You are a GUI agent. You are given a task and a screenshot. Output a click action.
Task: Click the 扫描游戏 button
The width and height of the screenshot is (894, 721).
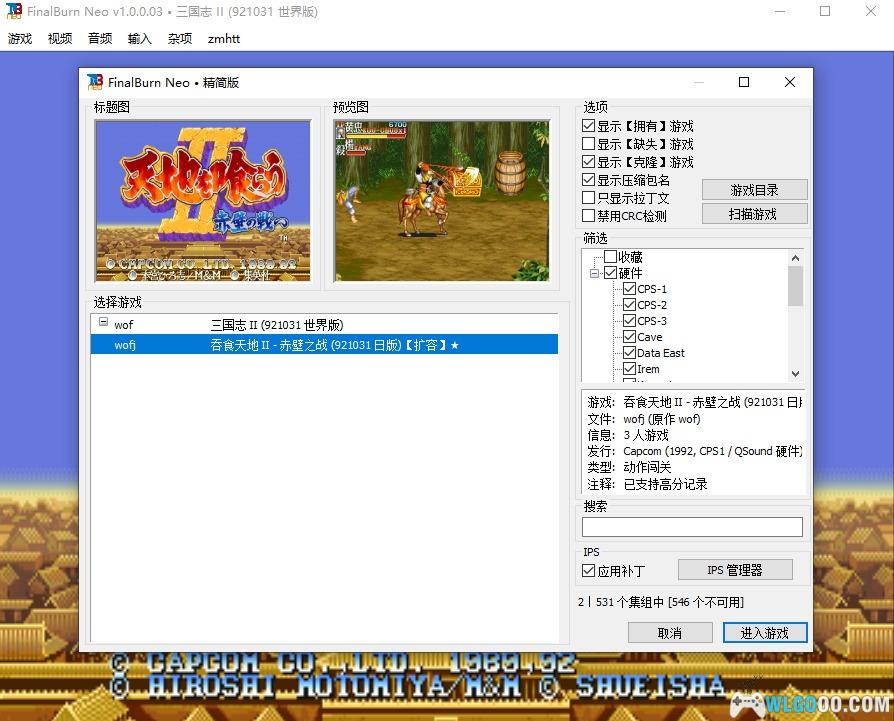(753, 214)
